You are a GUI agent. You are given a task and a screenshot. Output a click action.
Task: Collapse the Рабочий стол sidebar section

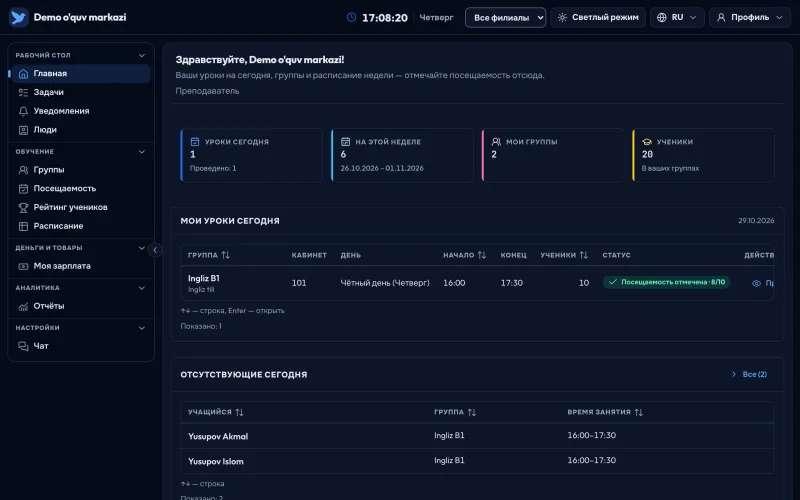coord(142,55)
